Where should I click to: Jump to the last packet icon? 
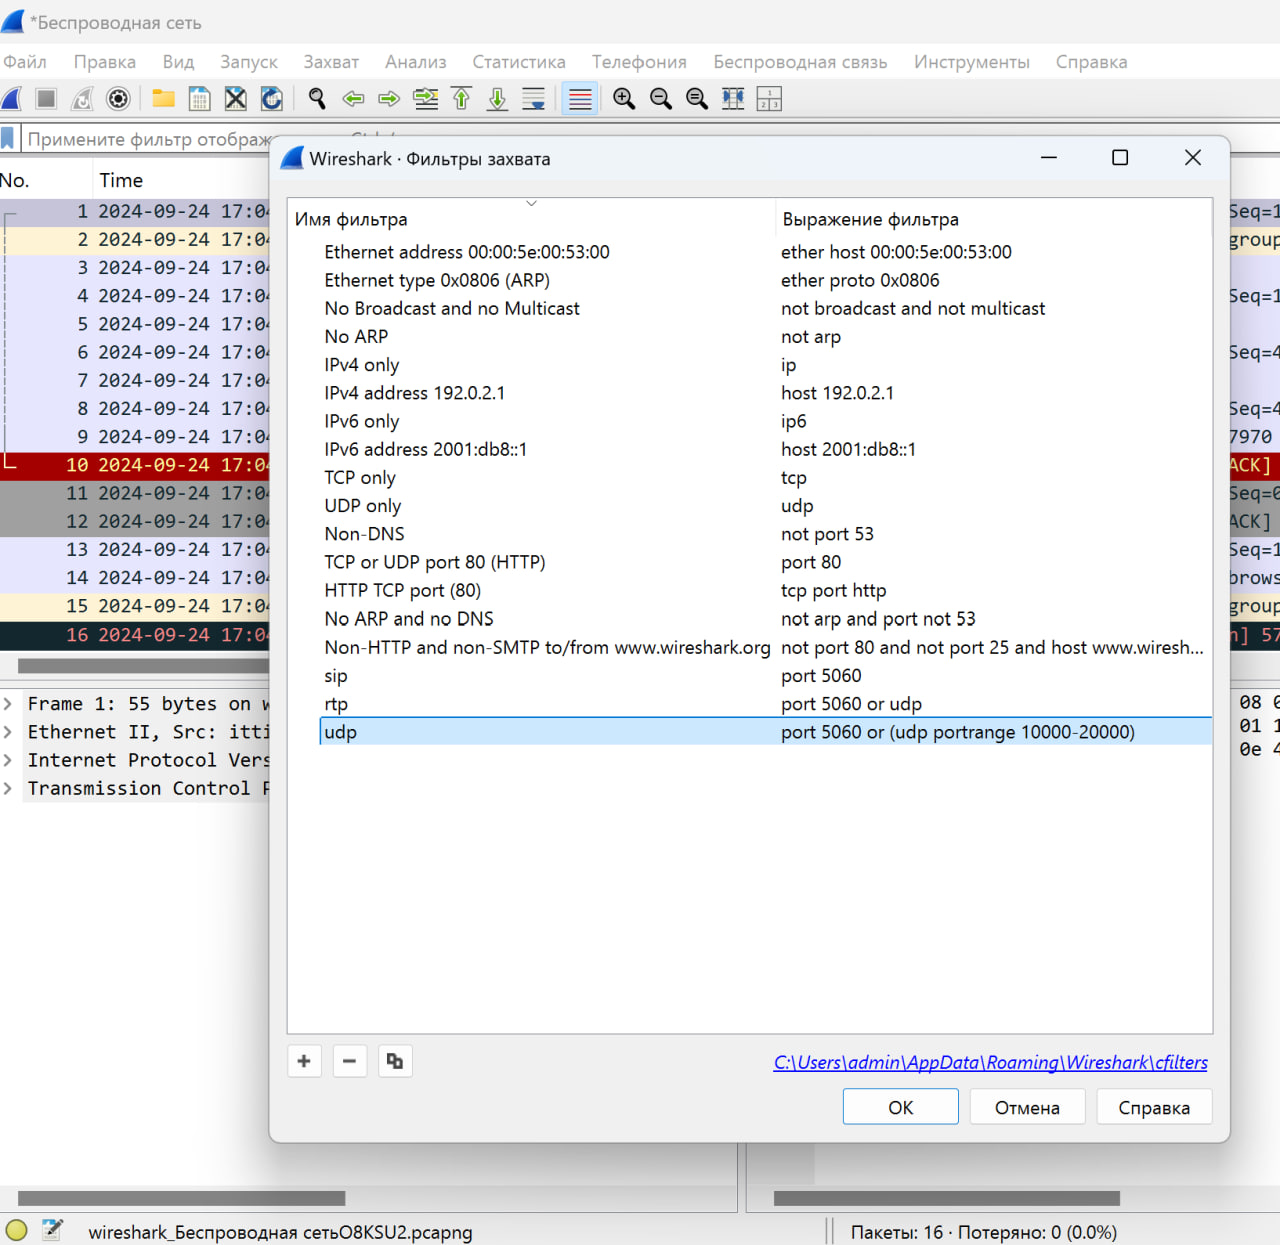(497, 98)
